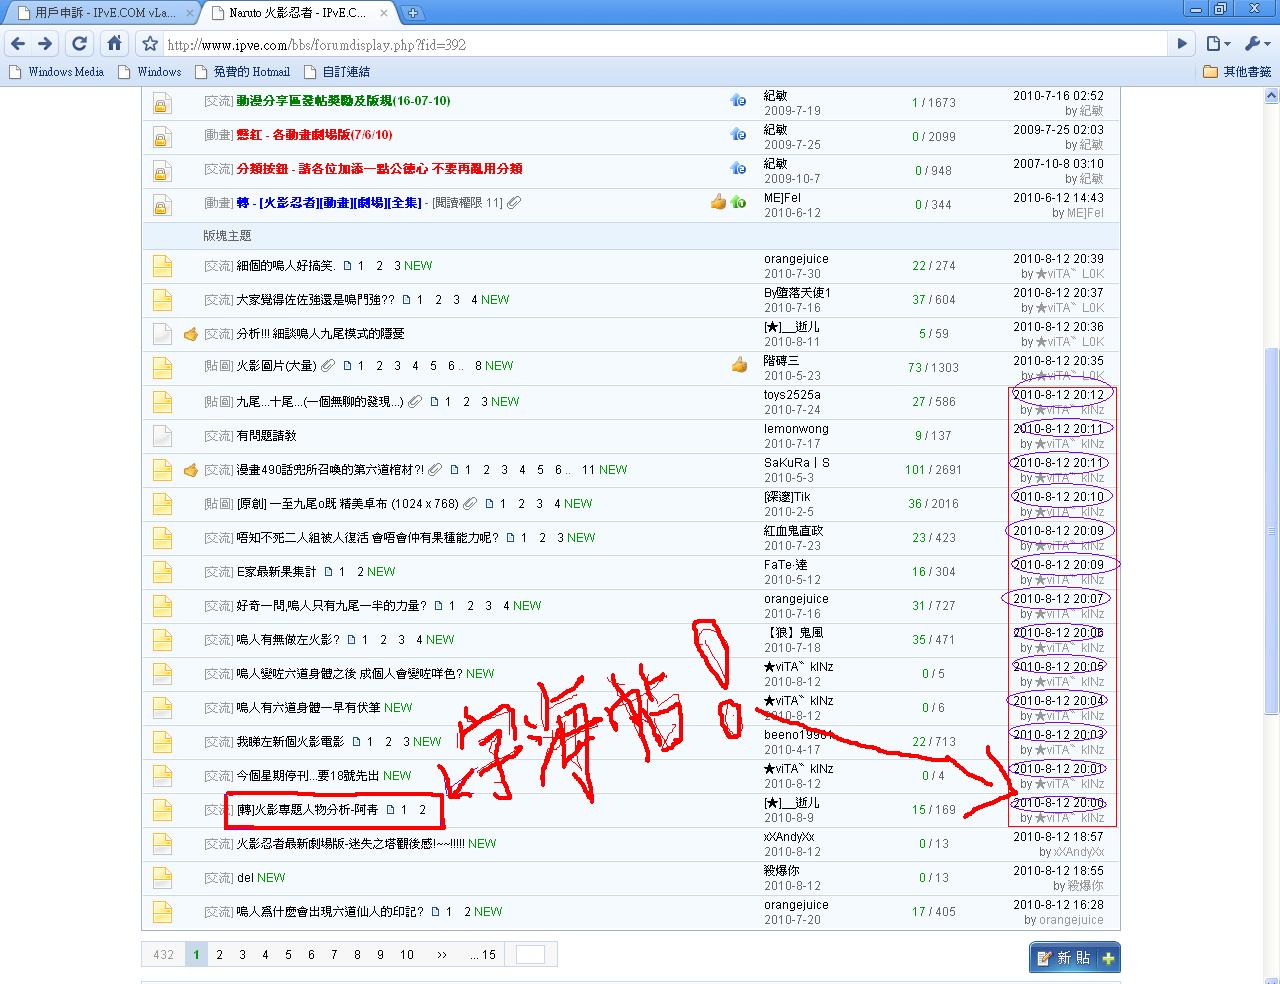Go to page 2 in bottom pagination

pyautogui.click(x=220, y=955)
